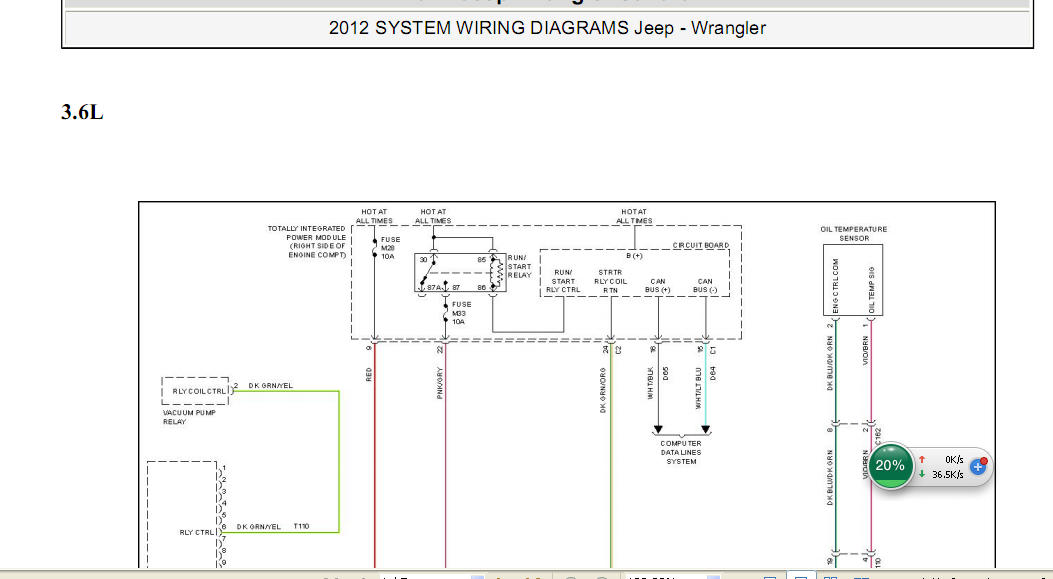Click the 'ENG CTRL COM' sensor pin label
This screenshot has width=1053, height=579.
pos(836,286)
